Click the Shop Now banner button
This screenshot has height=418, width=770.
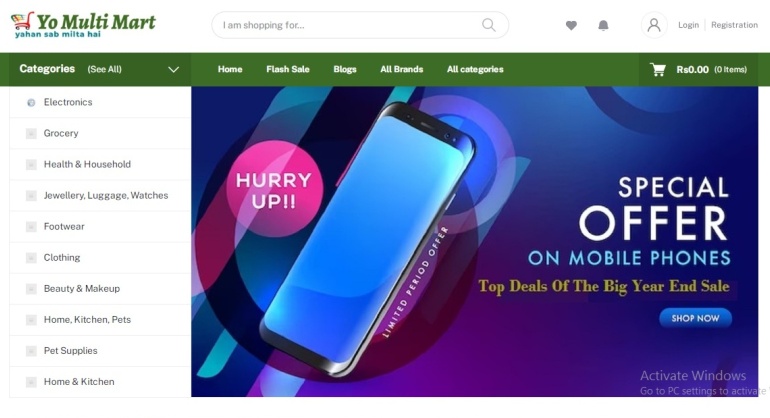(695, 318)
